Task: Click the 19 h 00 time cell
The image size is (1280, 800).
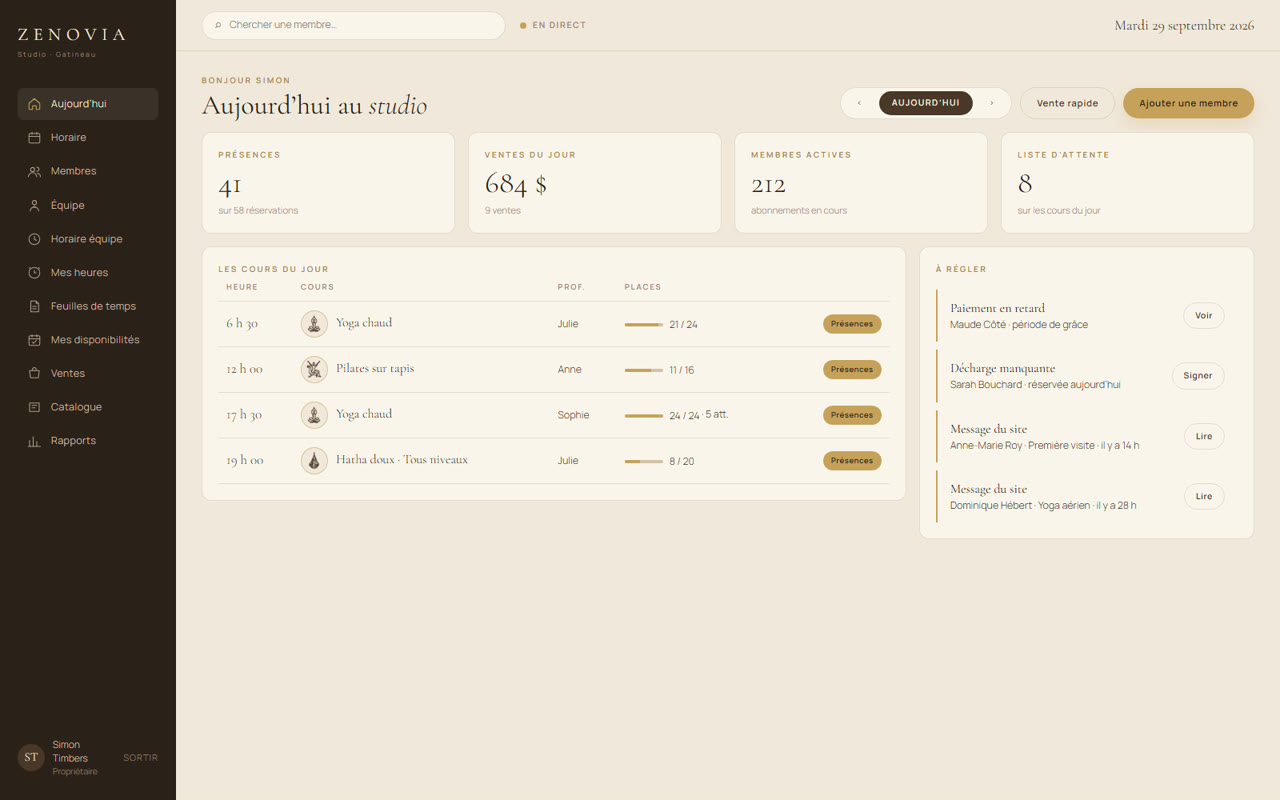Action: tap(245, 460)
